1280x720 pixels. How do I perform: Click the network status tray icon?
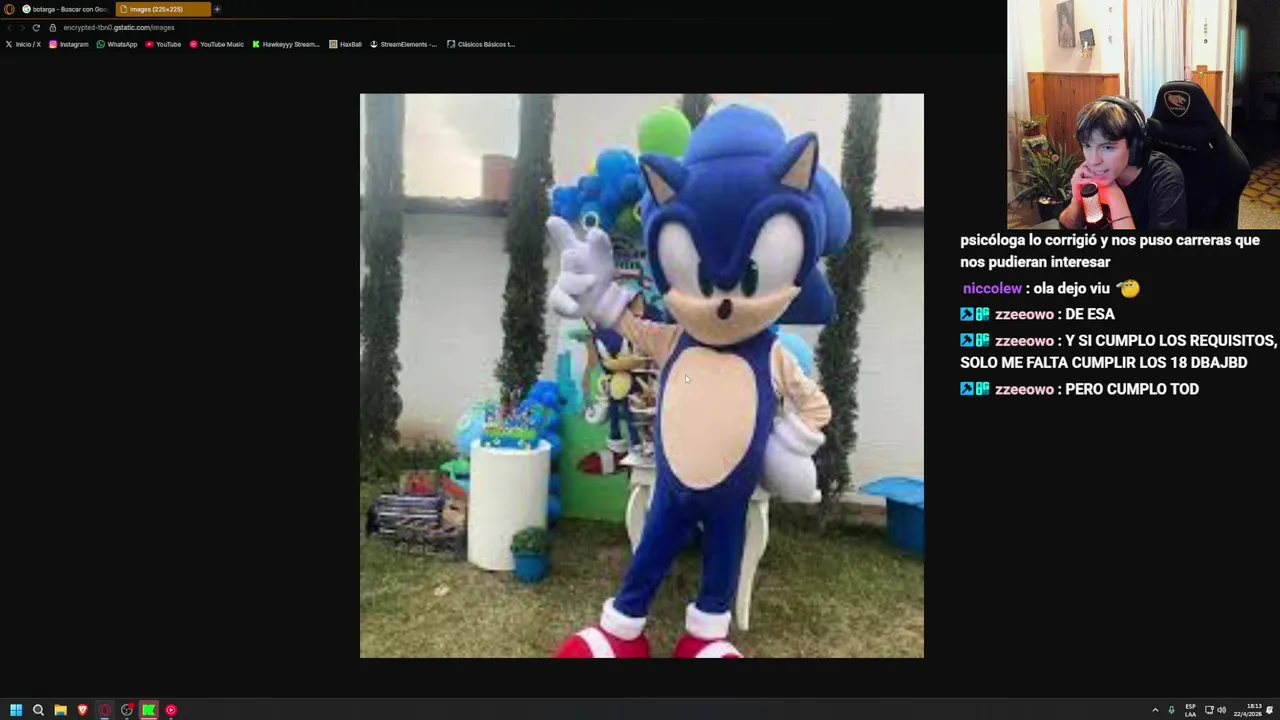click(1209, 710)
